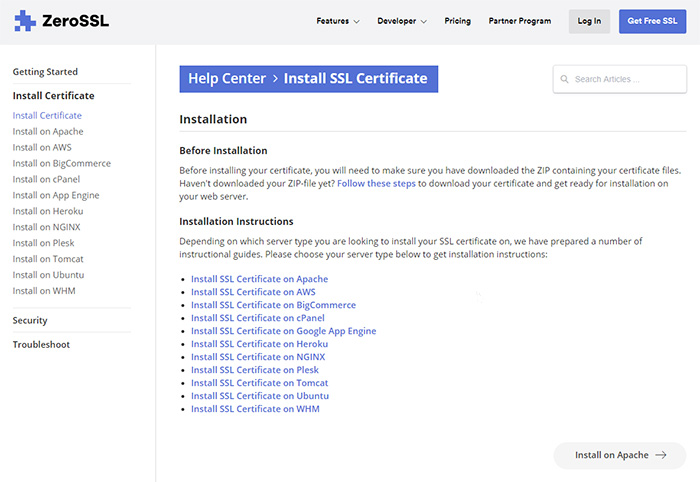This screenshot has width=700, height=482.
Task: Click the Installation heading
Action: (x=213, y=119)
